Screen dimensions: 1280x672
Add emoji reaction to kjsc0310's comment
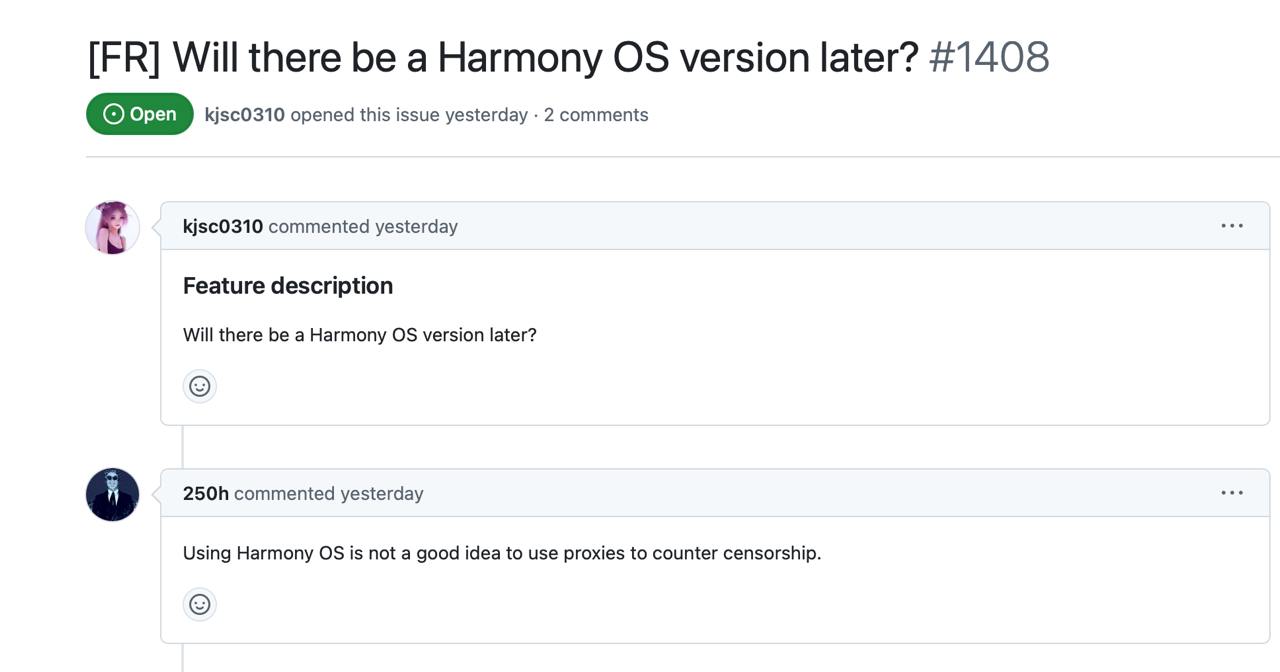[x=200, y=386]
